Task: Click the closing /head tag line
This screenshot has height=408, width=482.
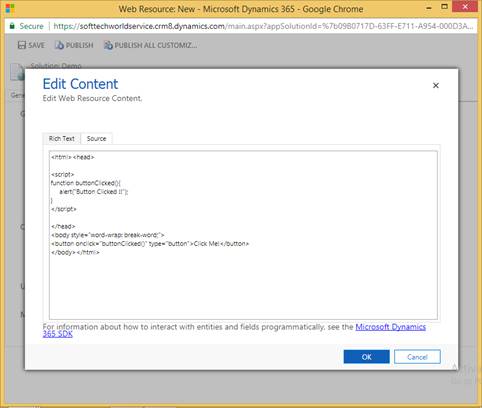Action: point(63,226)
